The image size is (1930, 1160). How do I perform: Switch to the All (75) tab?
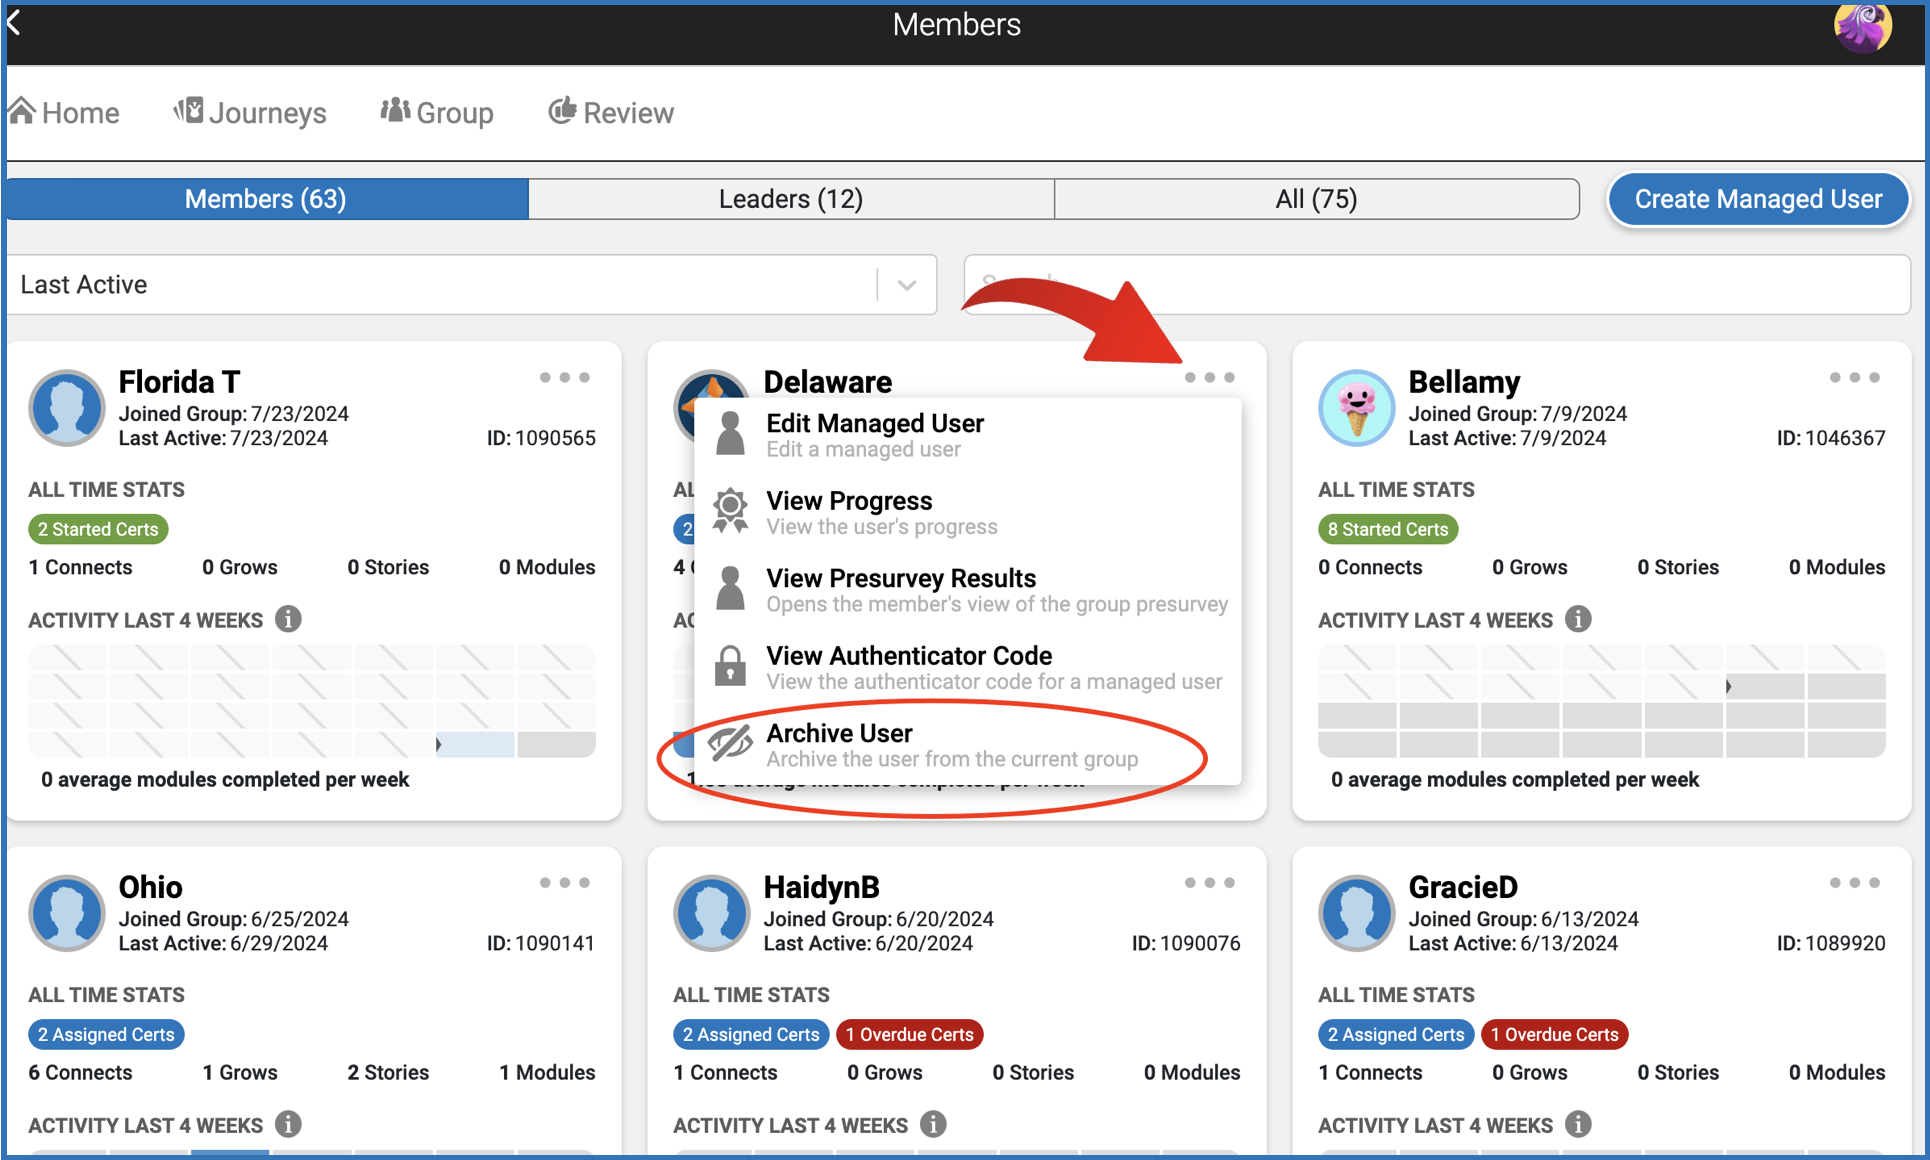(1316, 199)
